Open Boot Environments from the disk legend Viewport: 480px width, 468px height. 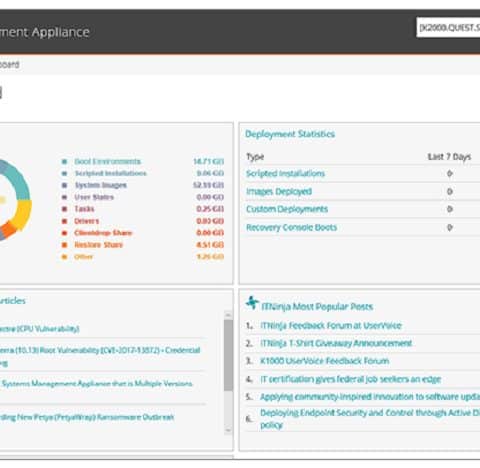coord(107,161)
